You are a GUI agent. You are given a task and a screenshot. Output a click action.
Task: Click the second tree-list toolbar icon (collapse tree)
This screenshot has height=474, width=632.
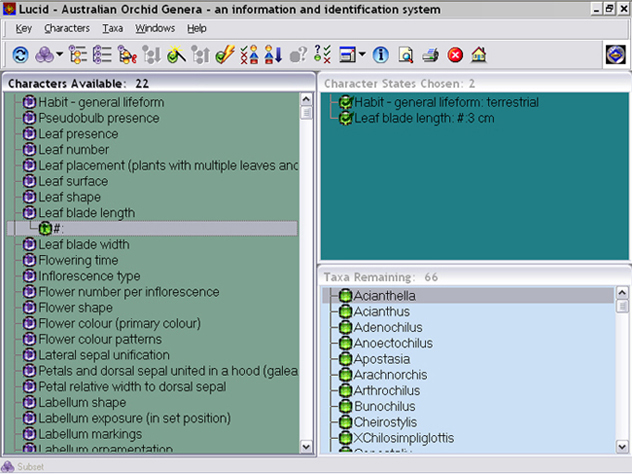coord(102,54)
